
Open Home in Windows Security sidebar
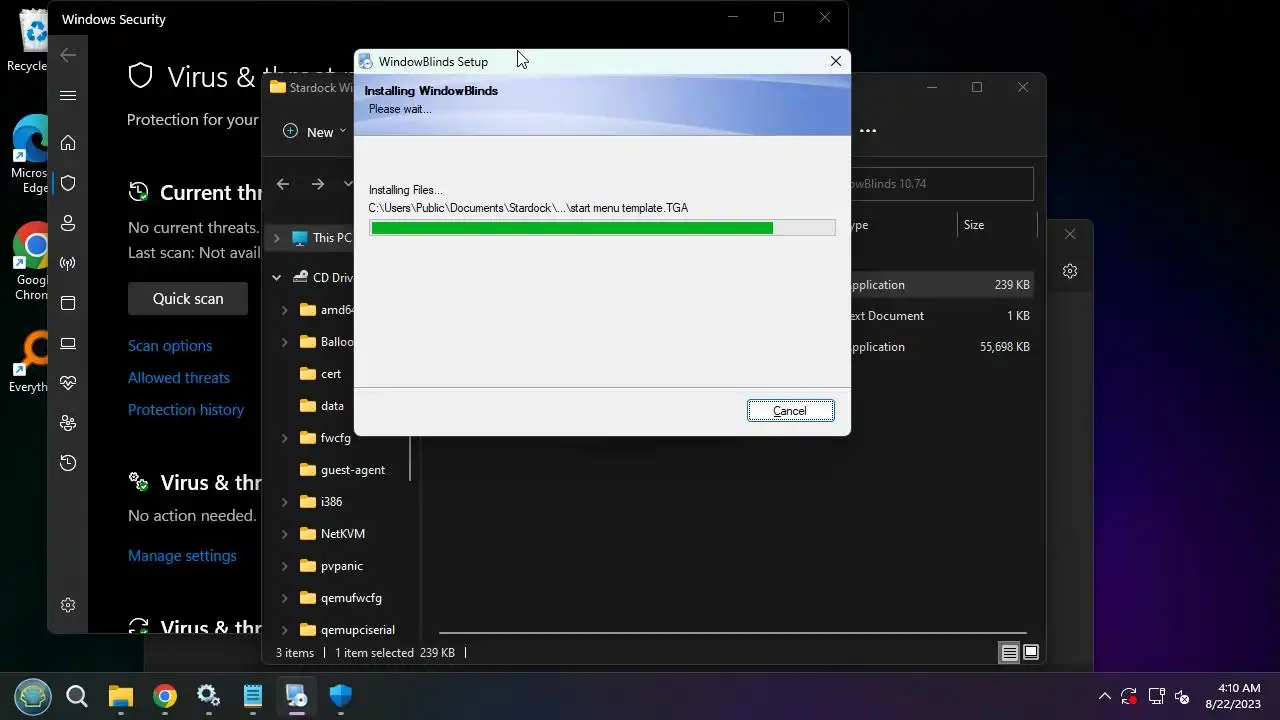tap(68, 143)
